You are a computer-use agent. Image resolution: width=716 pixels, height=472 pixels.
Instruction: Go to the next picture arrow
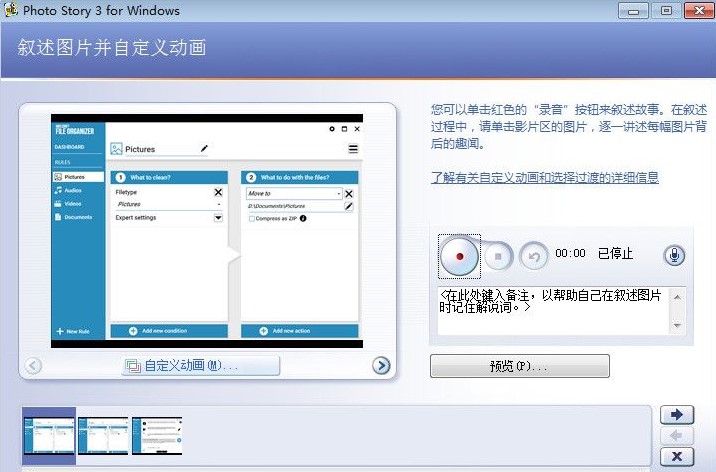point(381,365)
